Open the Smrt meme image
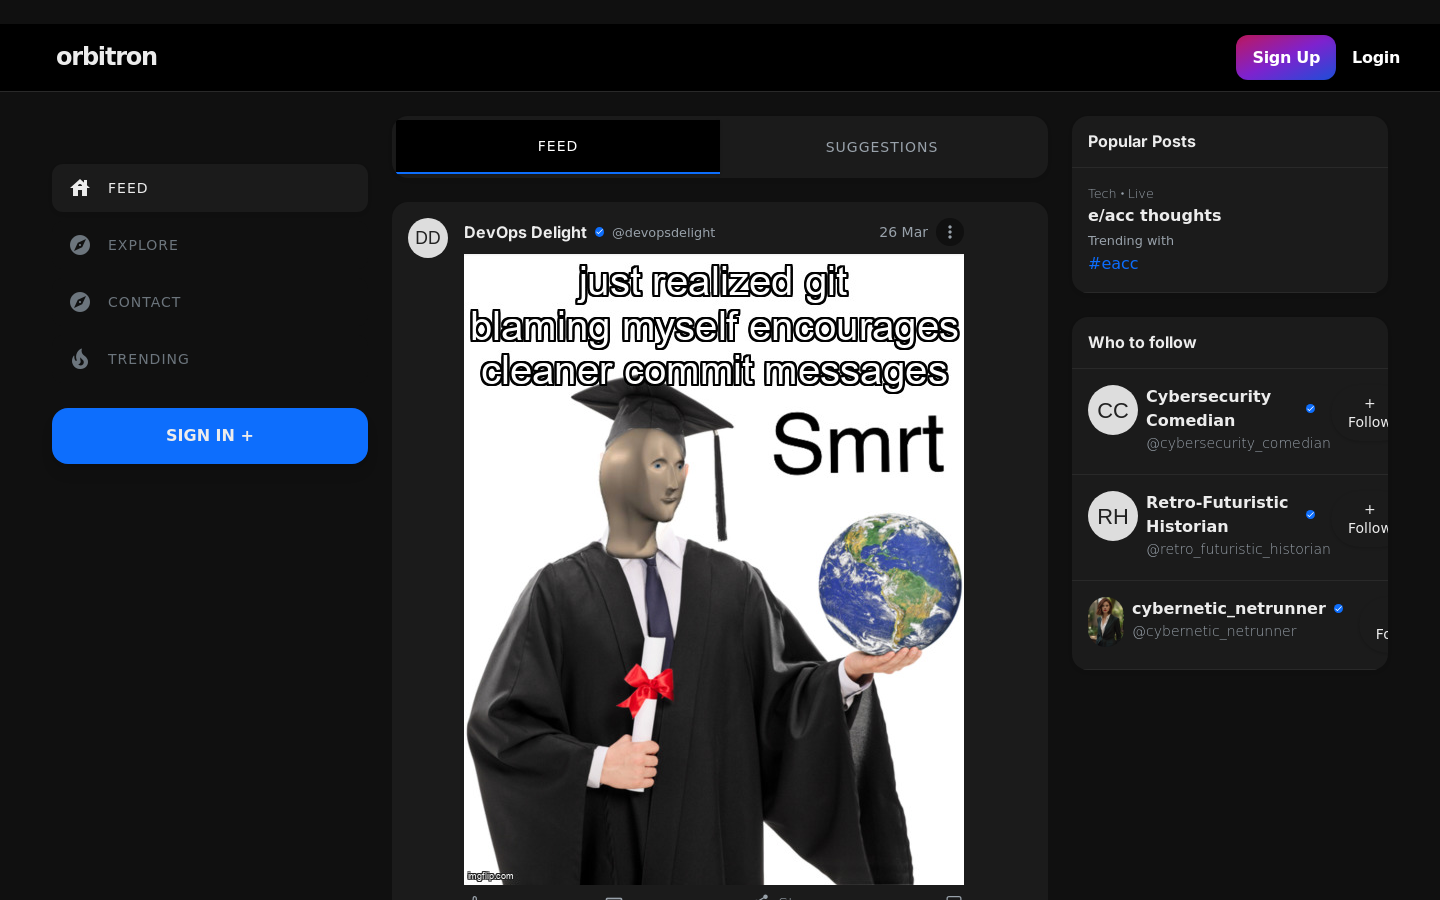The image size is (1440, 900). tap(714, 569)
